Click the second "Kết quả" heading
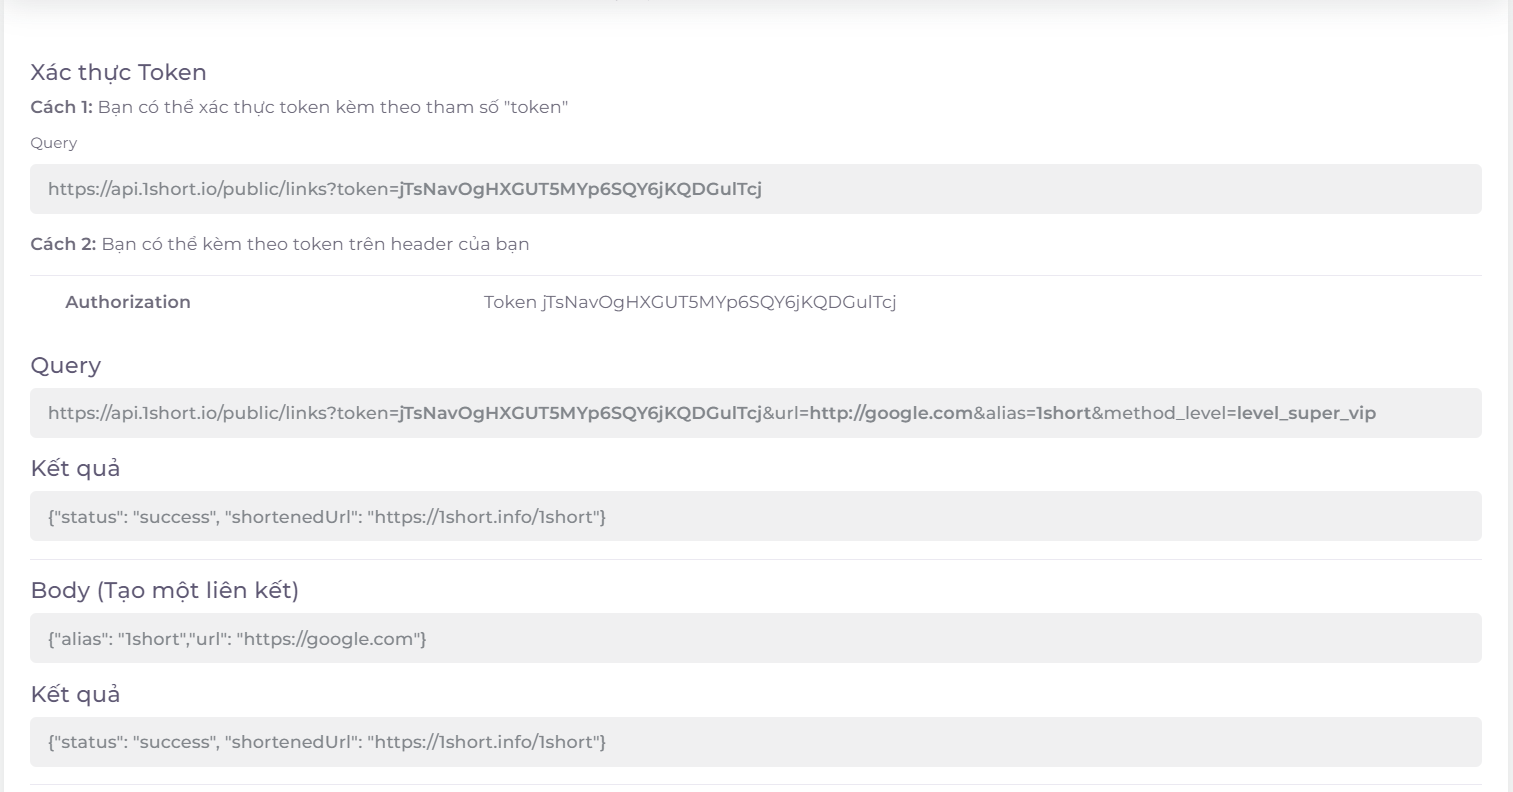 tap(75, 694)
